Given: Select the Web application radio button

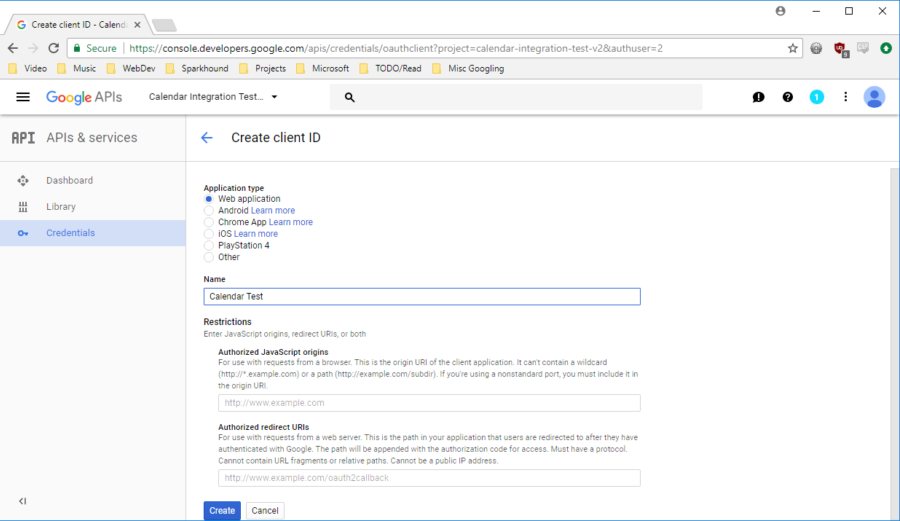Looking at the screenshot, I should (x=208, y=199).
